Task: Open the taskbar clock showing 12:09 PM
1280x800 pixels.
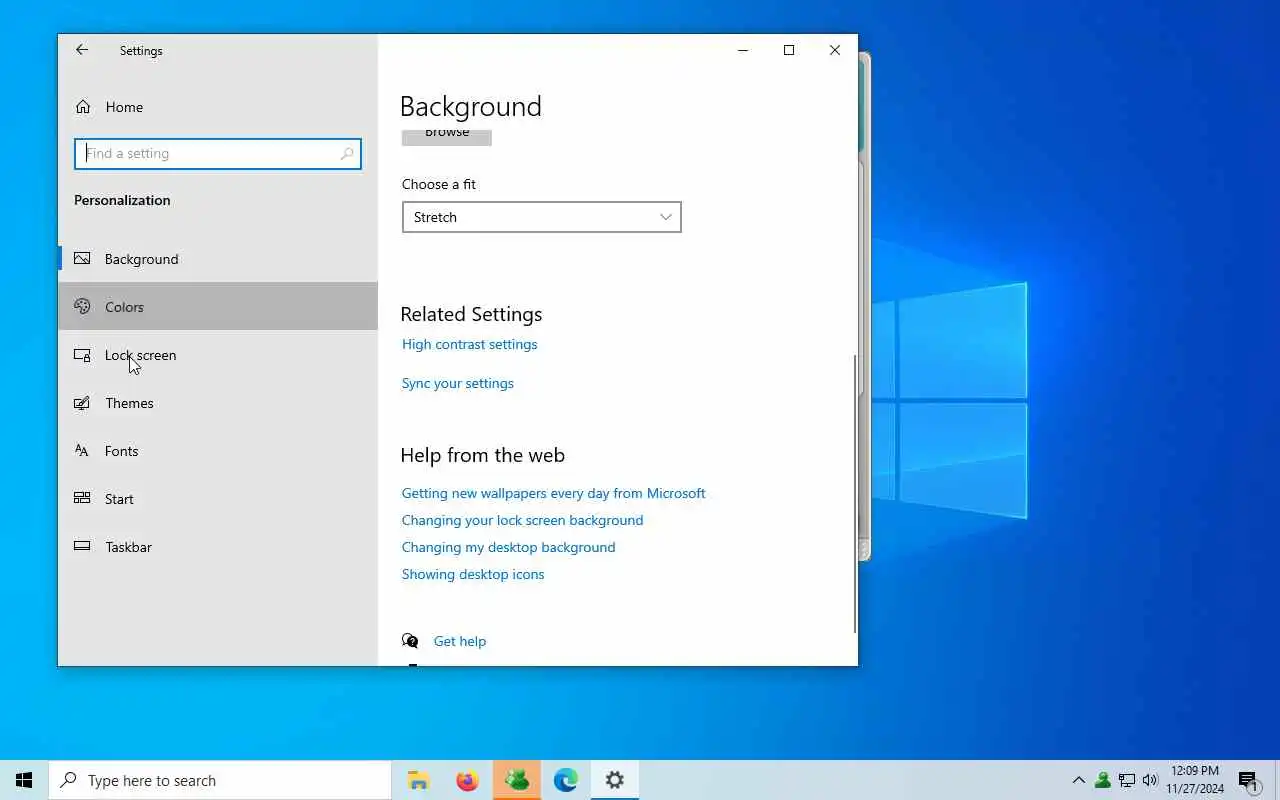Action: click(1195, 780)
